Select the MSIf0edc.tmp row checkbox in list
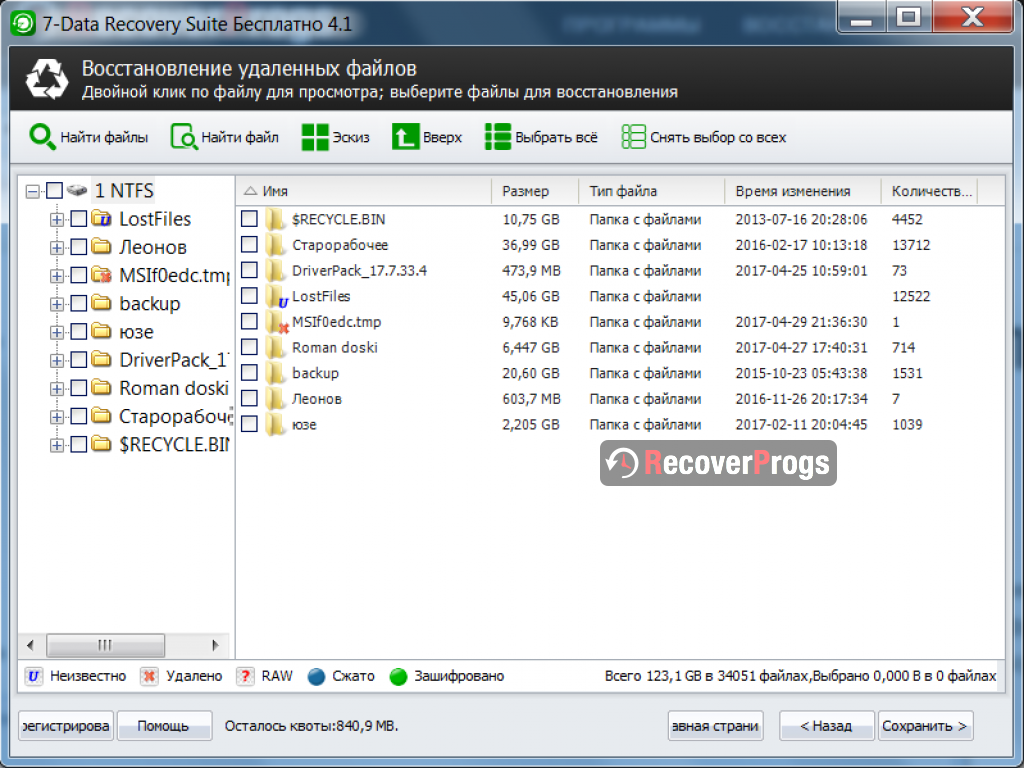This screenshot has height=768, width=1024. tap(249, 321)
